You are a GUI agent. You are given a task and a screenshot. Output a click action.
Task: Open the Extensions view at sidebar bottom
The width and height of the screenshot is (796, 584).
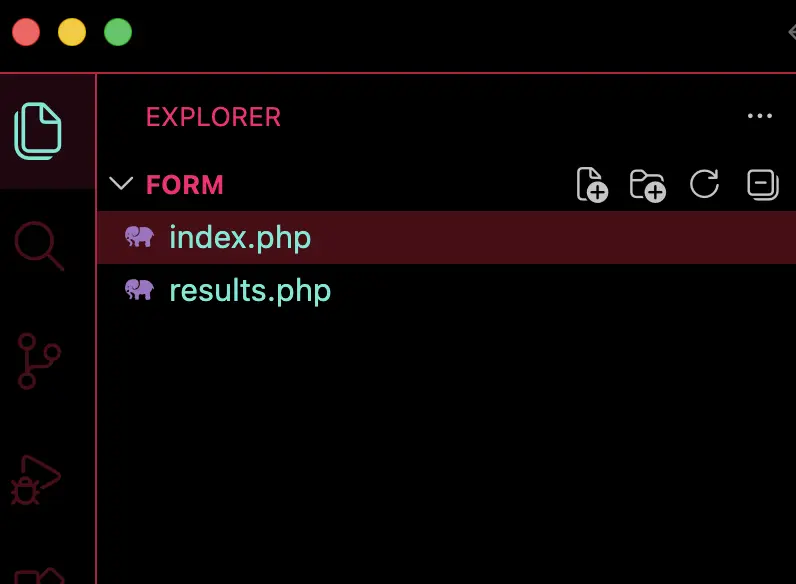38,574
